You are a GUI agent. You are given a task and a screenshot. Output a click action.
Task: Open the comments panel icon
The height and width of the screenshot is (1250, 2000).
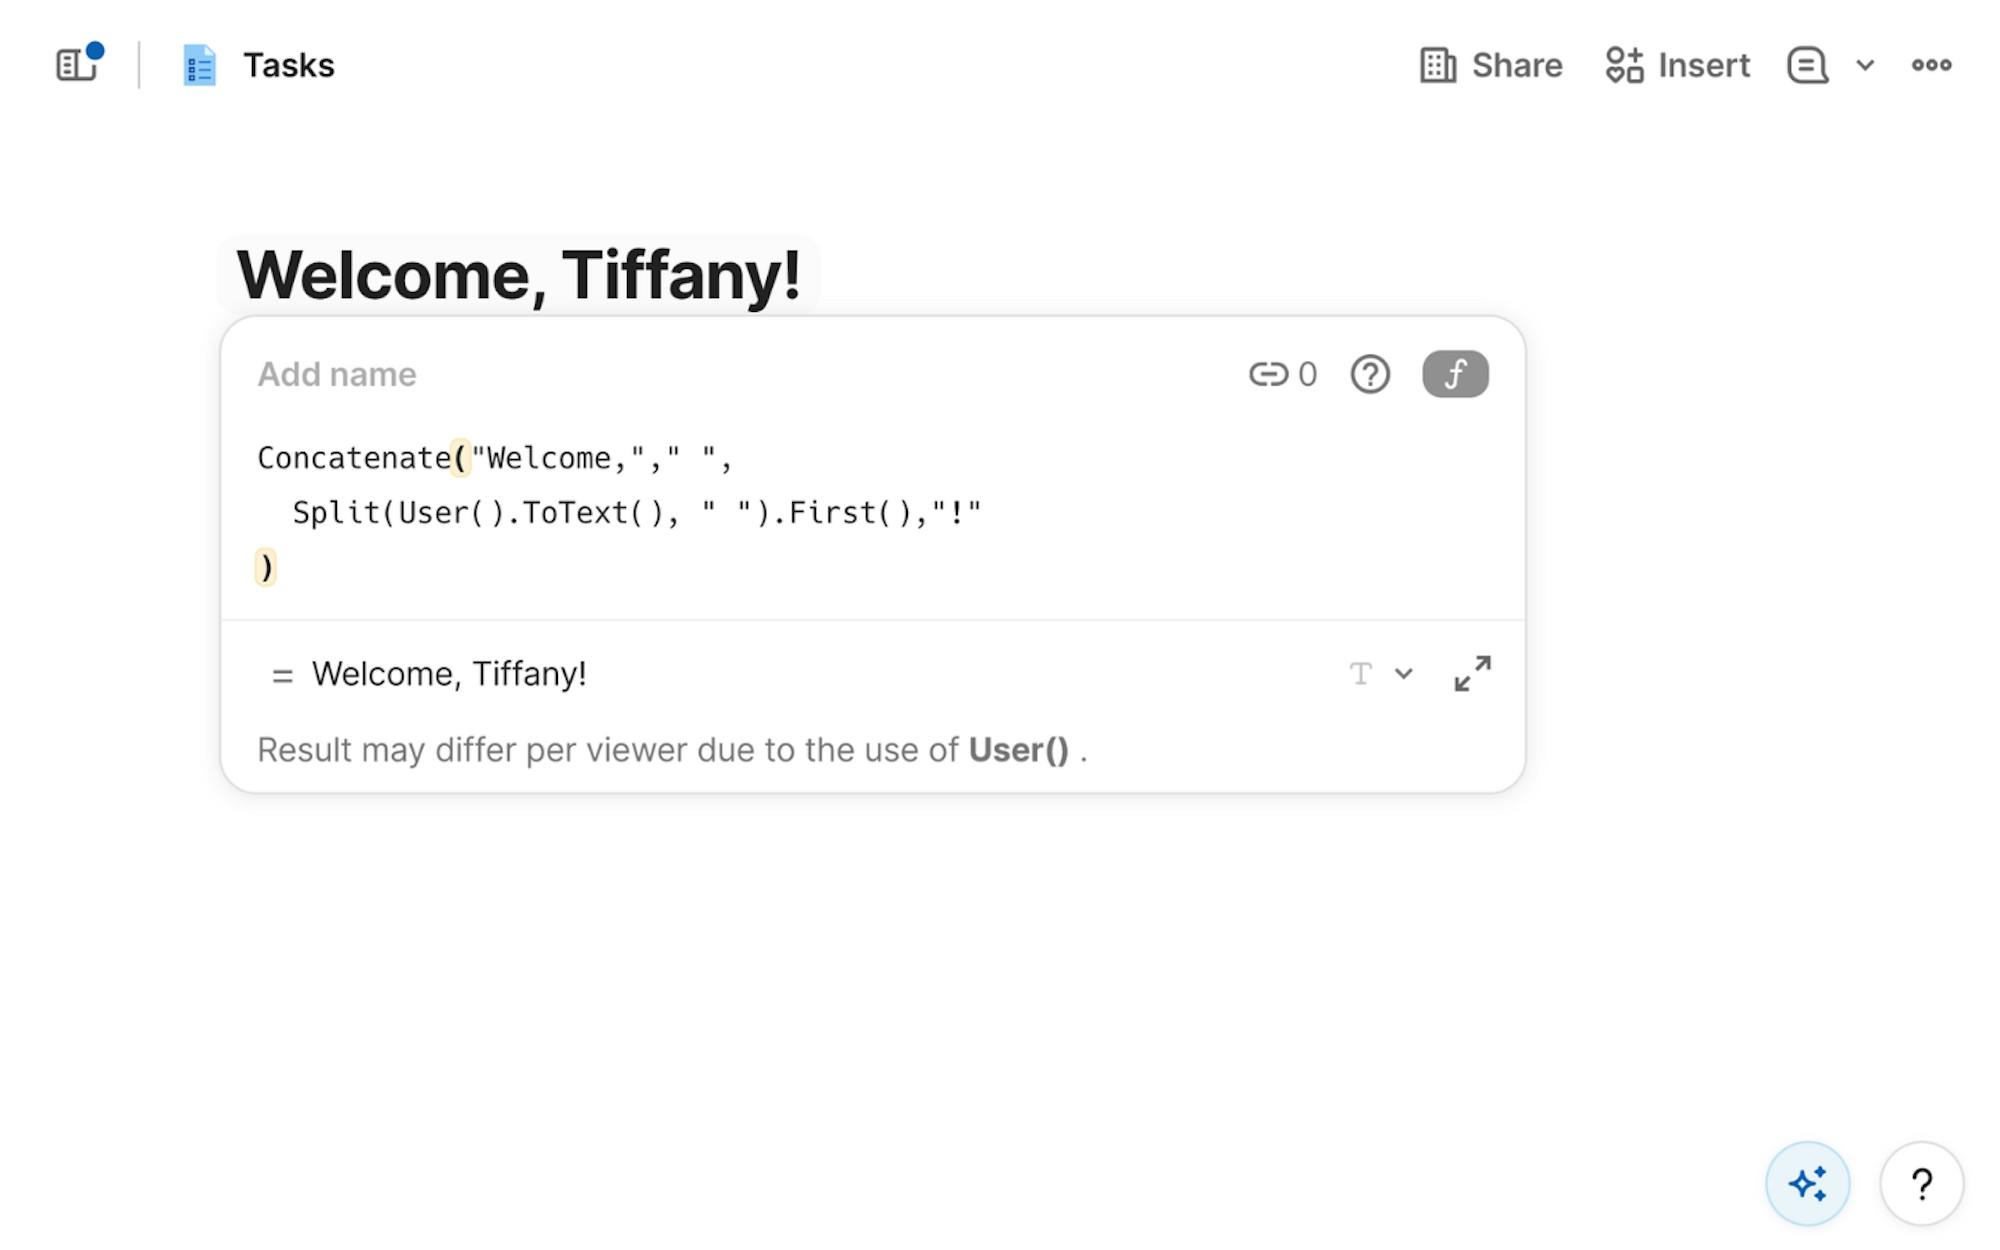(1807, 65)
